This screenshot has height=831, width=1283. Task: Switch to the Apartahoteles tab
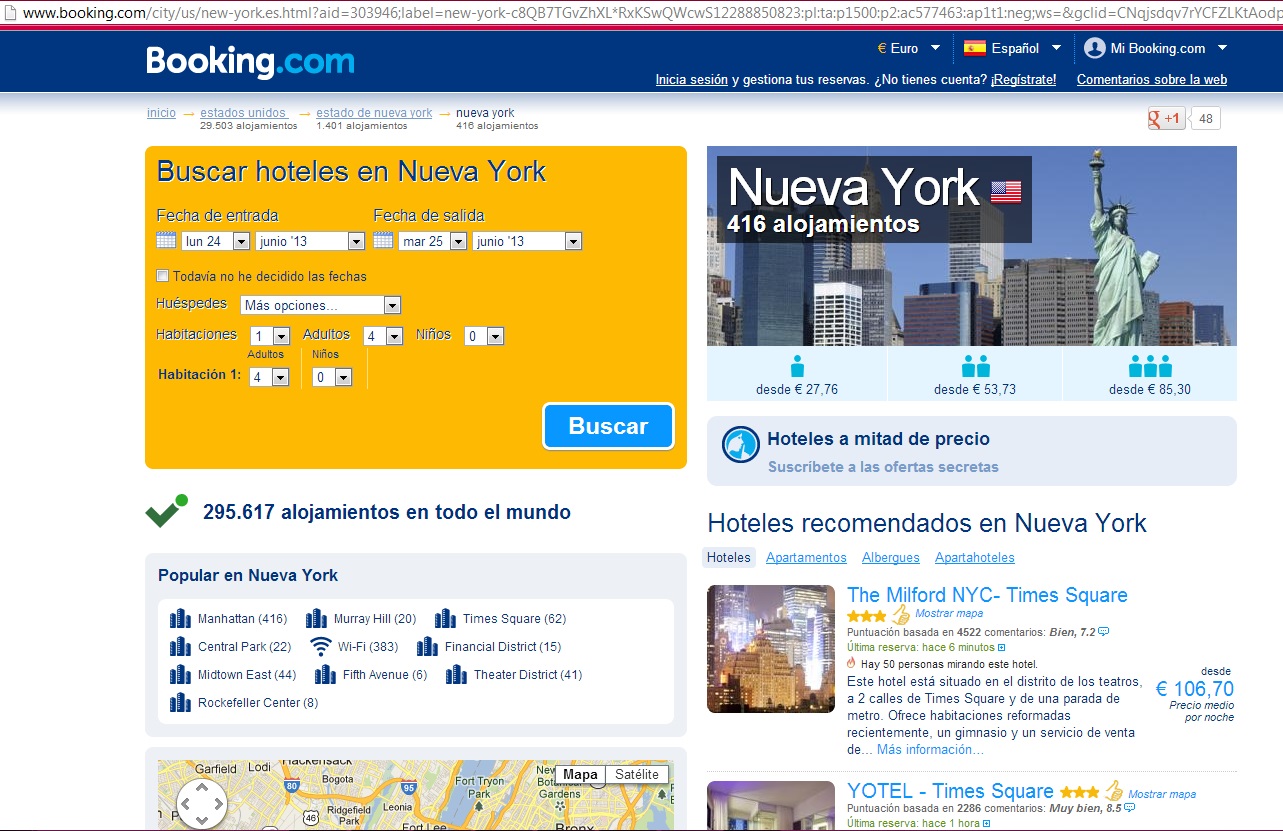click(x=975, y=558)
